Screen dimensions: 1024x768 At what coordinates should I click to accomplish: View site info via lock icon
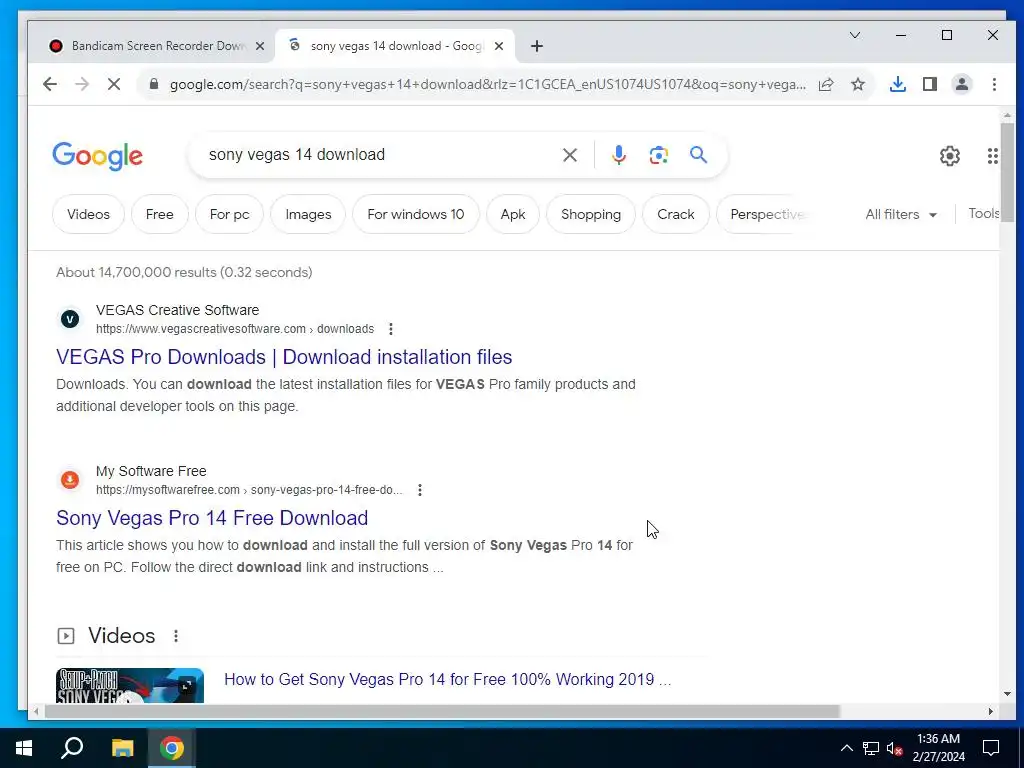click(154, 84)
